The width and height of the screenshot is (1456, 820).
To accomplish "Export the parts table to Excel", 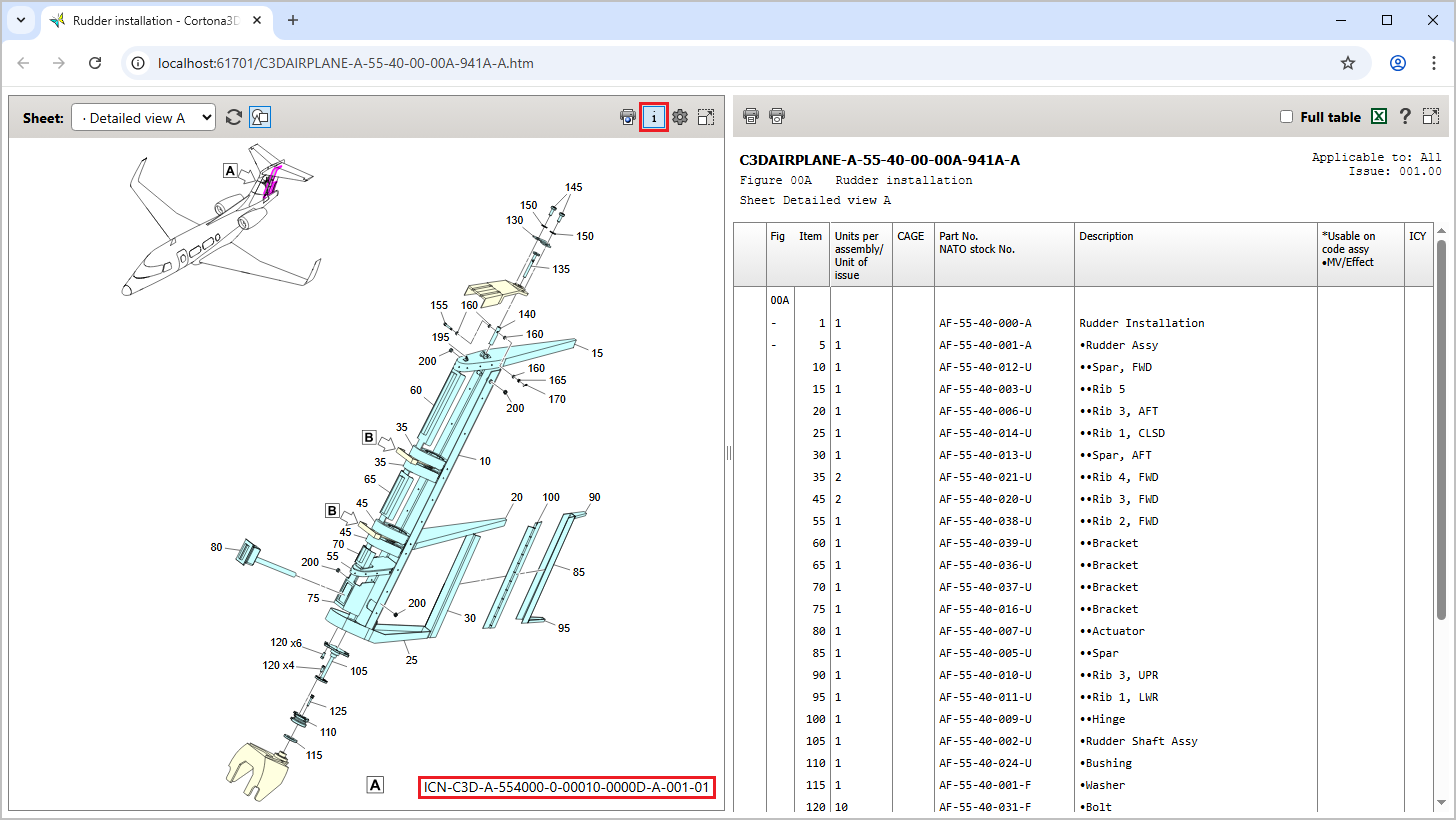I will (1379, 116).
